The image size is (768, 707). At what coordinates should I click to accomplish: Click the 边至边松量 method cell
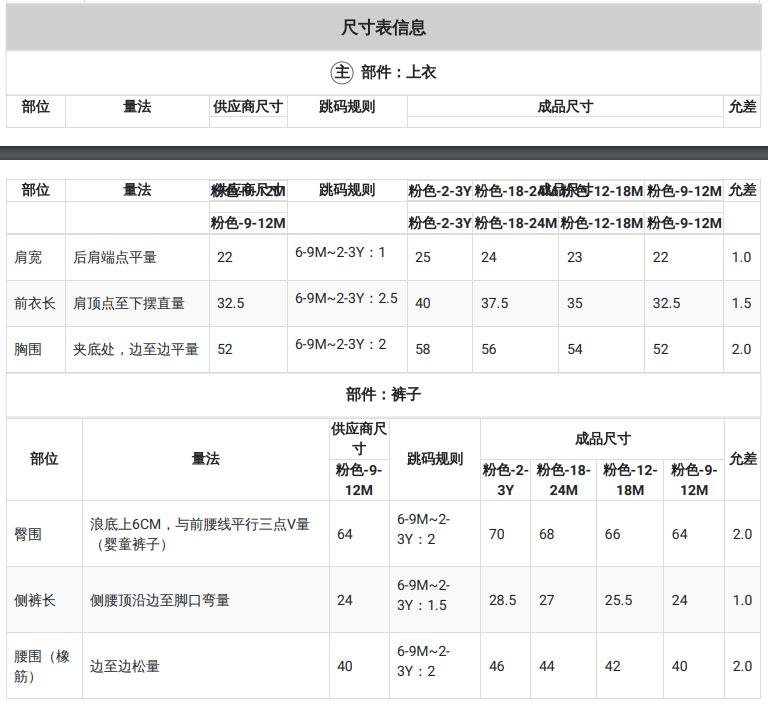pos(125,666)
